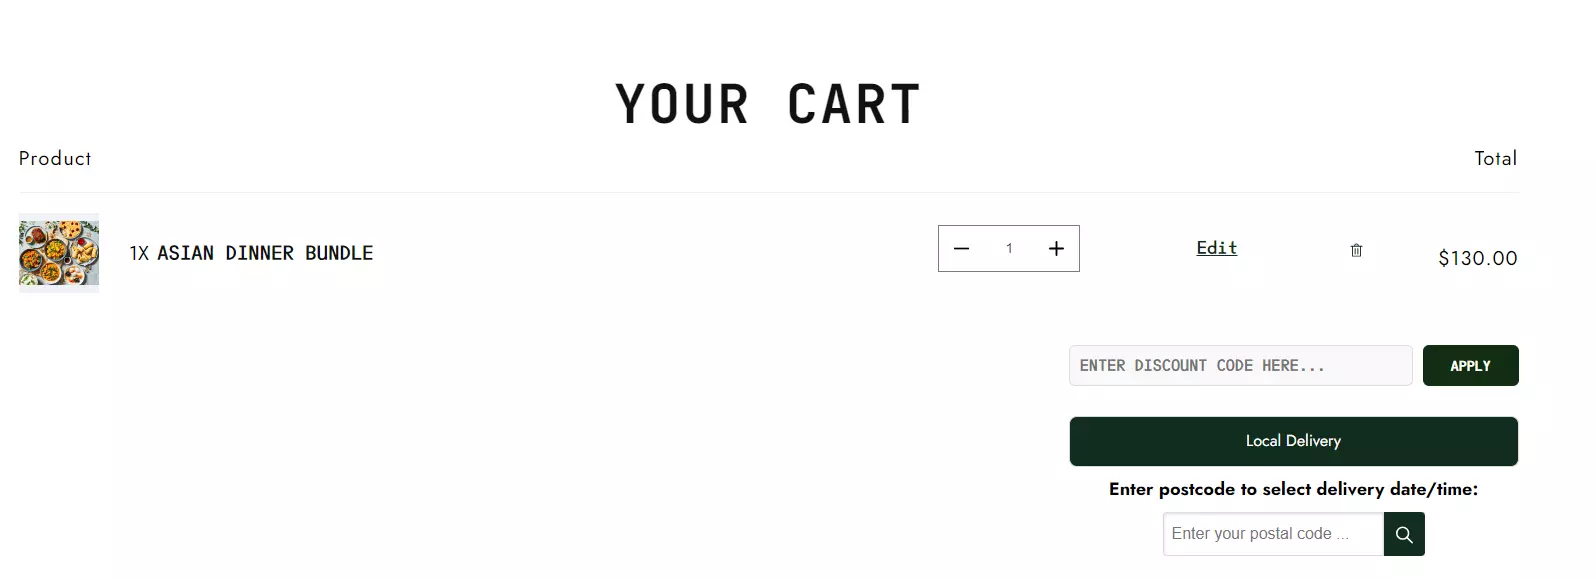
Task: Focus the discount code entry field
Action: pos(1240,365)
